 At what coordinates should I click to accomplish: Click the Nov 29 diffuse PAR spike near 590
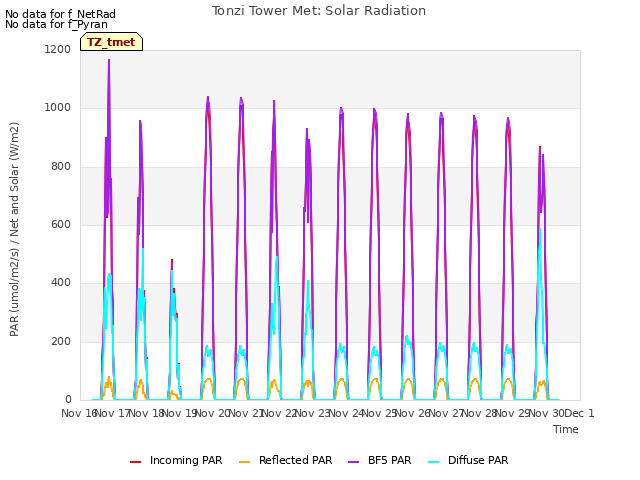pyautogui.click(x=540, y=229)
